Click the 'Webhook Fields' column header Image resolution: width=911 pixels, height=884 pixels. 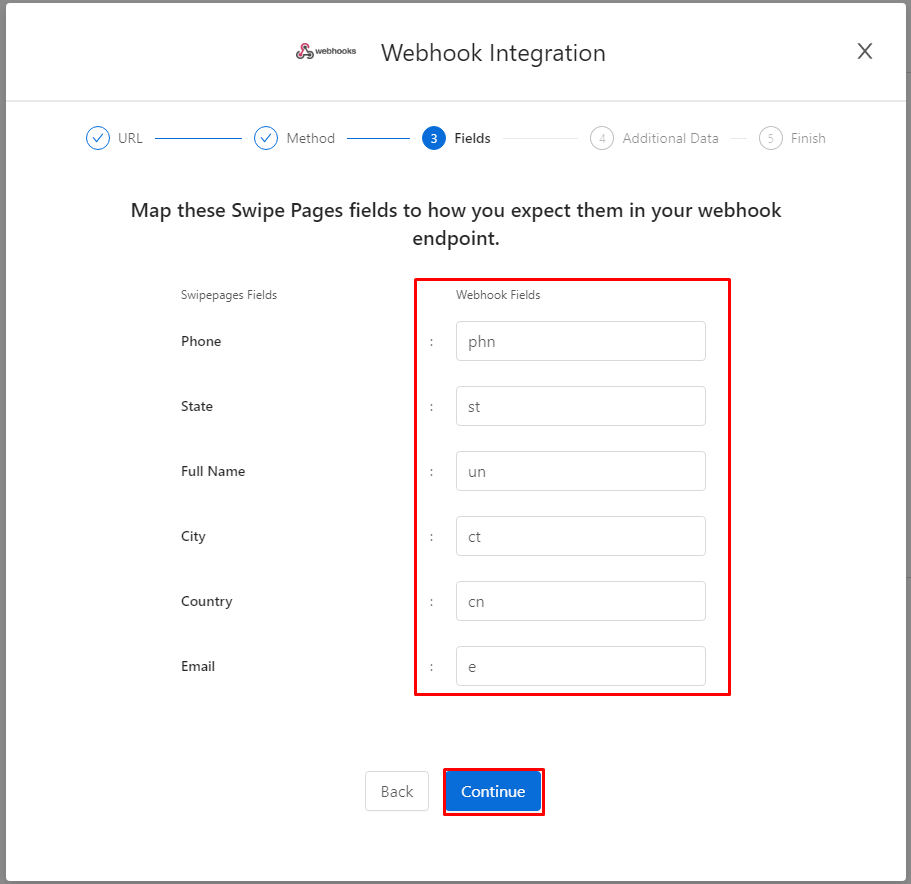point(498,295)
